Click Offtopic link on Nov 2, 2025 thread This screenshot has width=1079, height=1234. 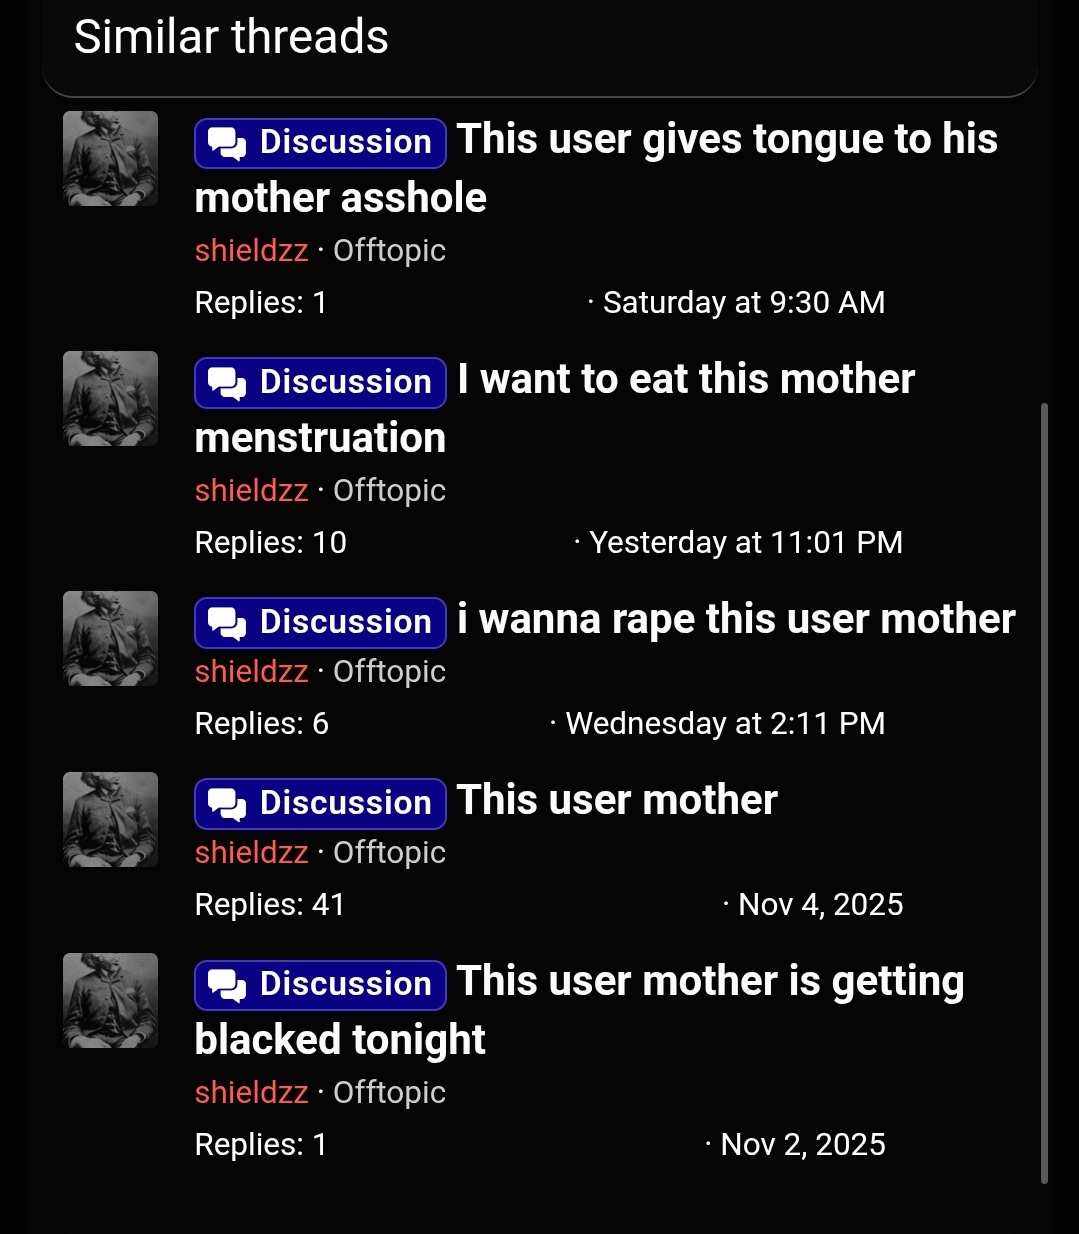tap(389, 1092)
